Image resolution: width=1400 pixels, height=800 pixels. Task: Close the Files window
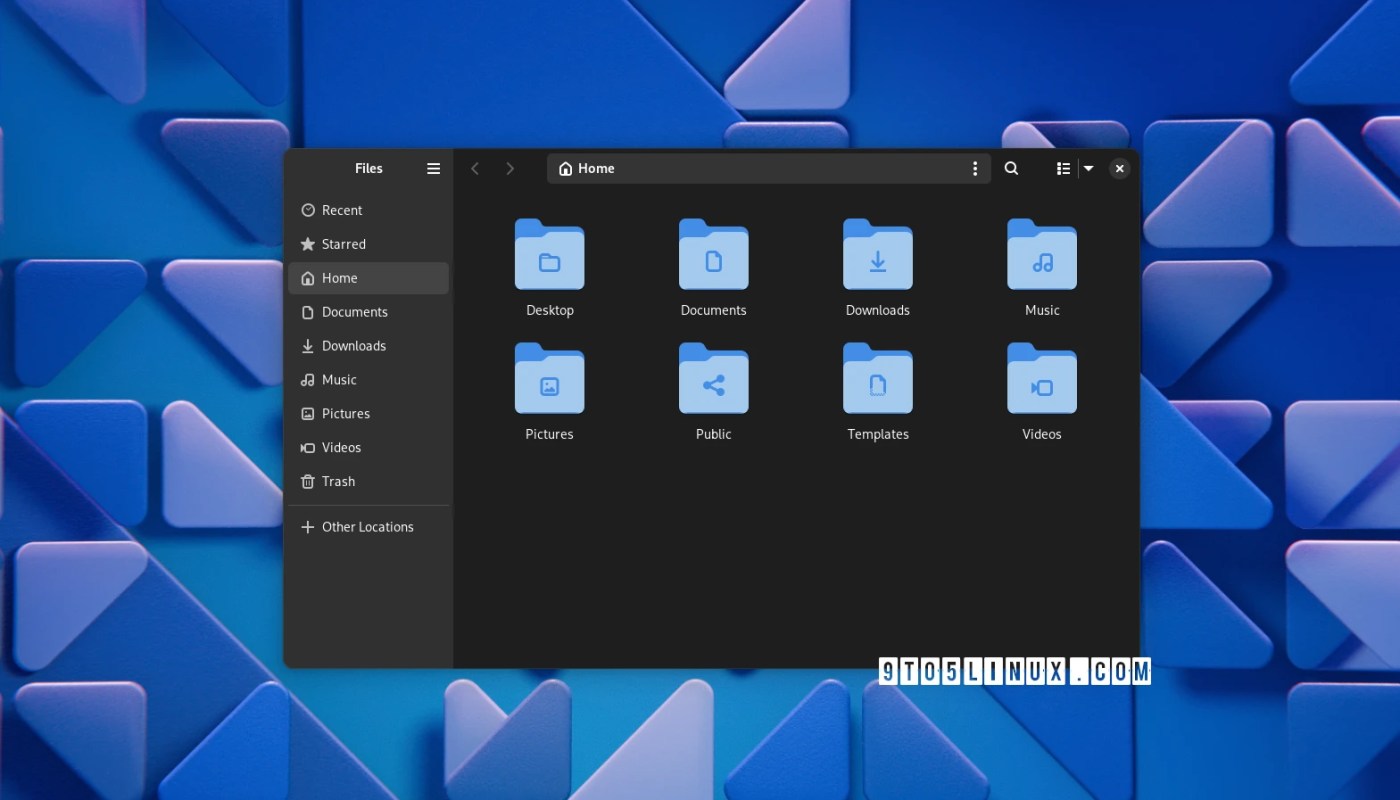coord(1120,169)
